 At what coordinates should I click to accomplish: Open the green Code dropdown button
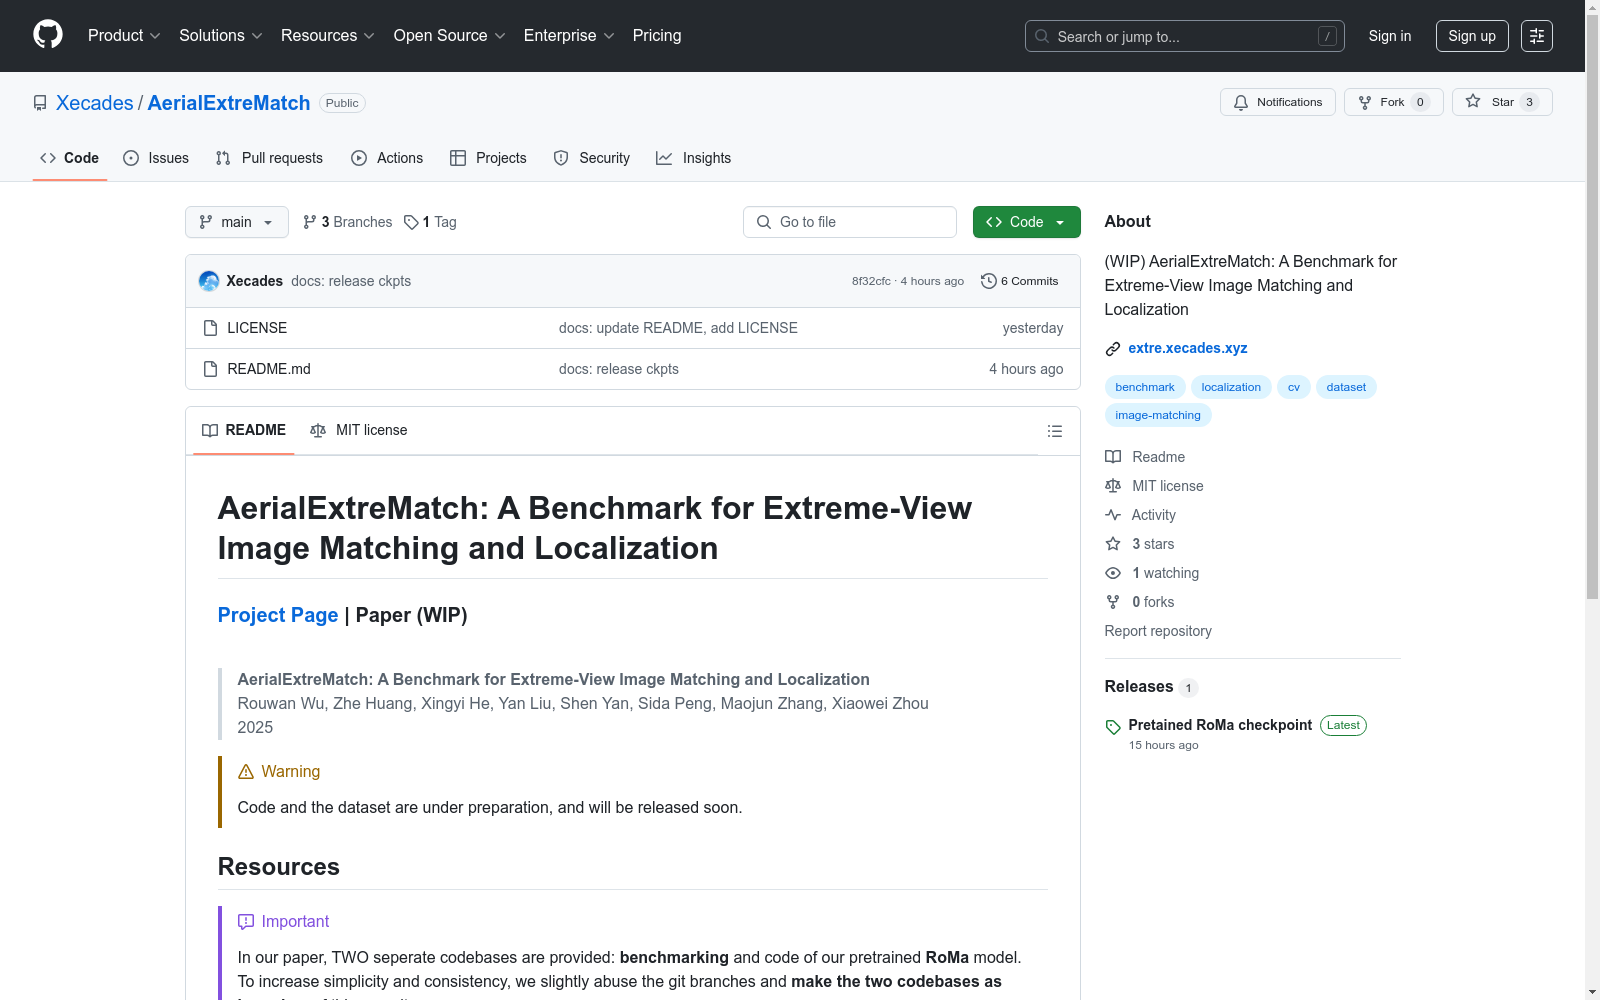point(1027,222)
